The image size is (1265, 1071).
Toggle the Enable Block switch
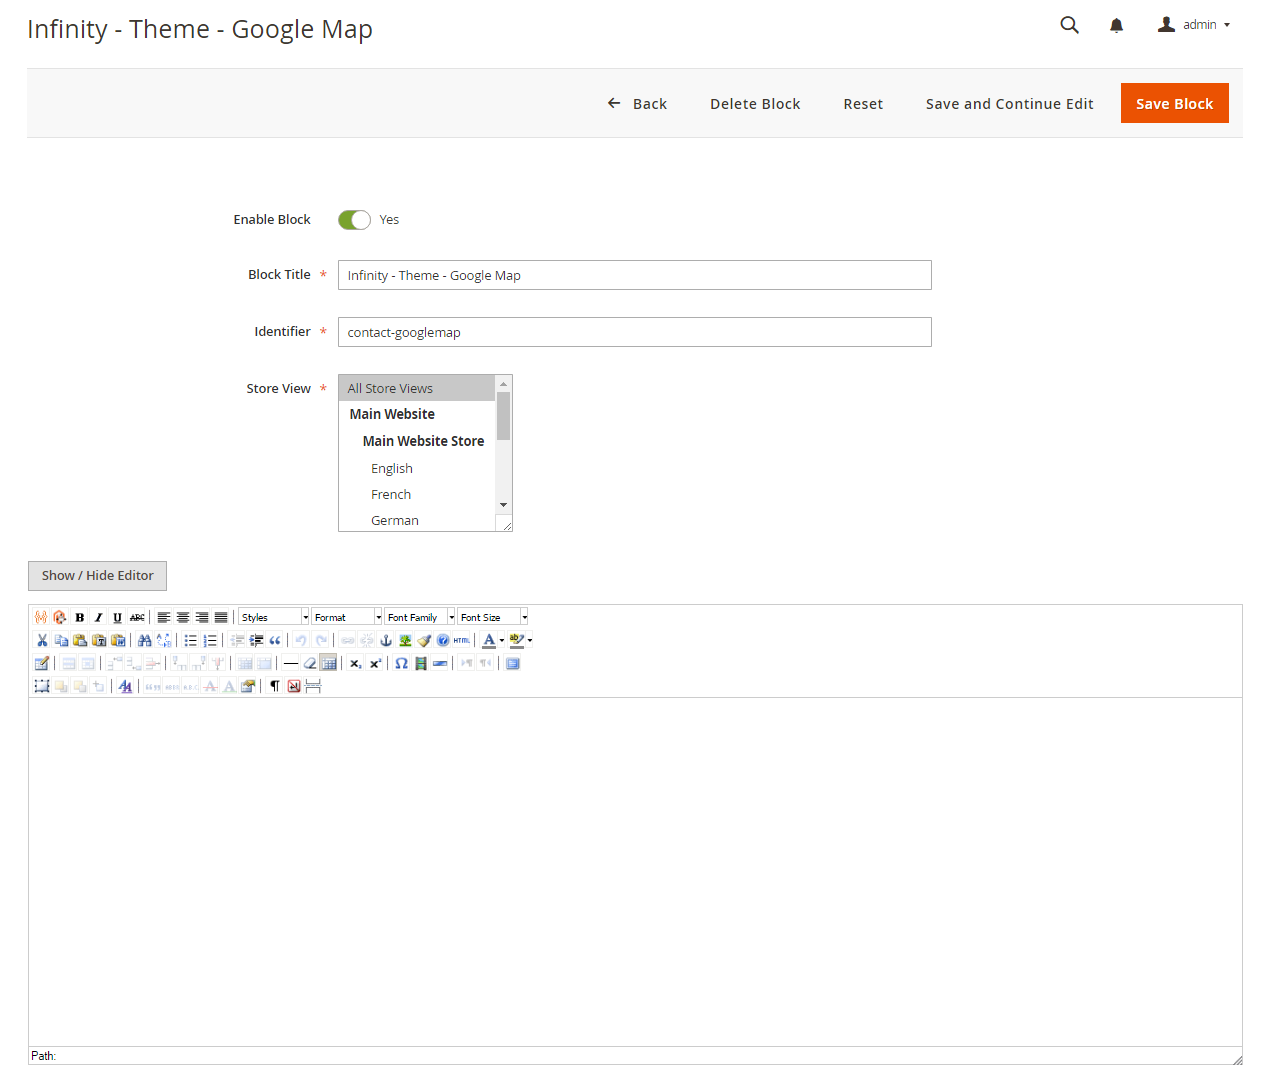pos(354,220)
